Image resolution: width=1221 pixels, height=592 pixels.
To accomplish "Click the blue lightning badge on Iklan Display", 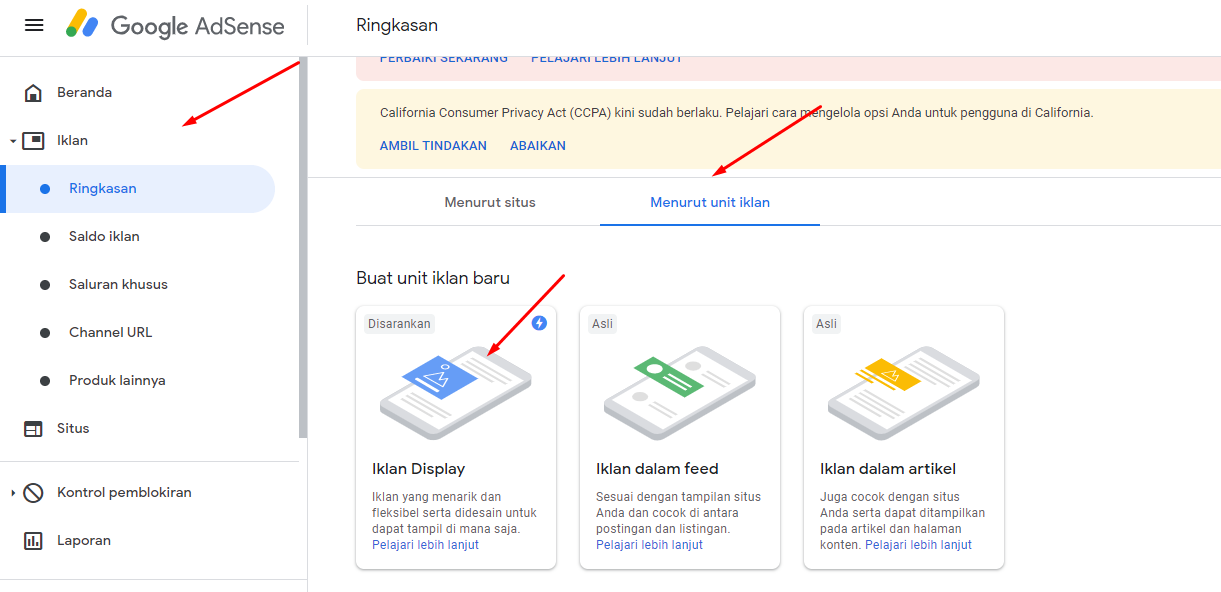I will tap(540, 323).
